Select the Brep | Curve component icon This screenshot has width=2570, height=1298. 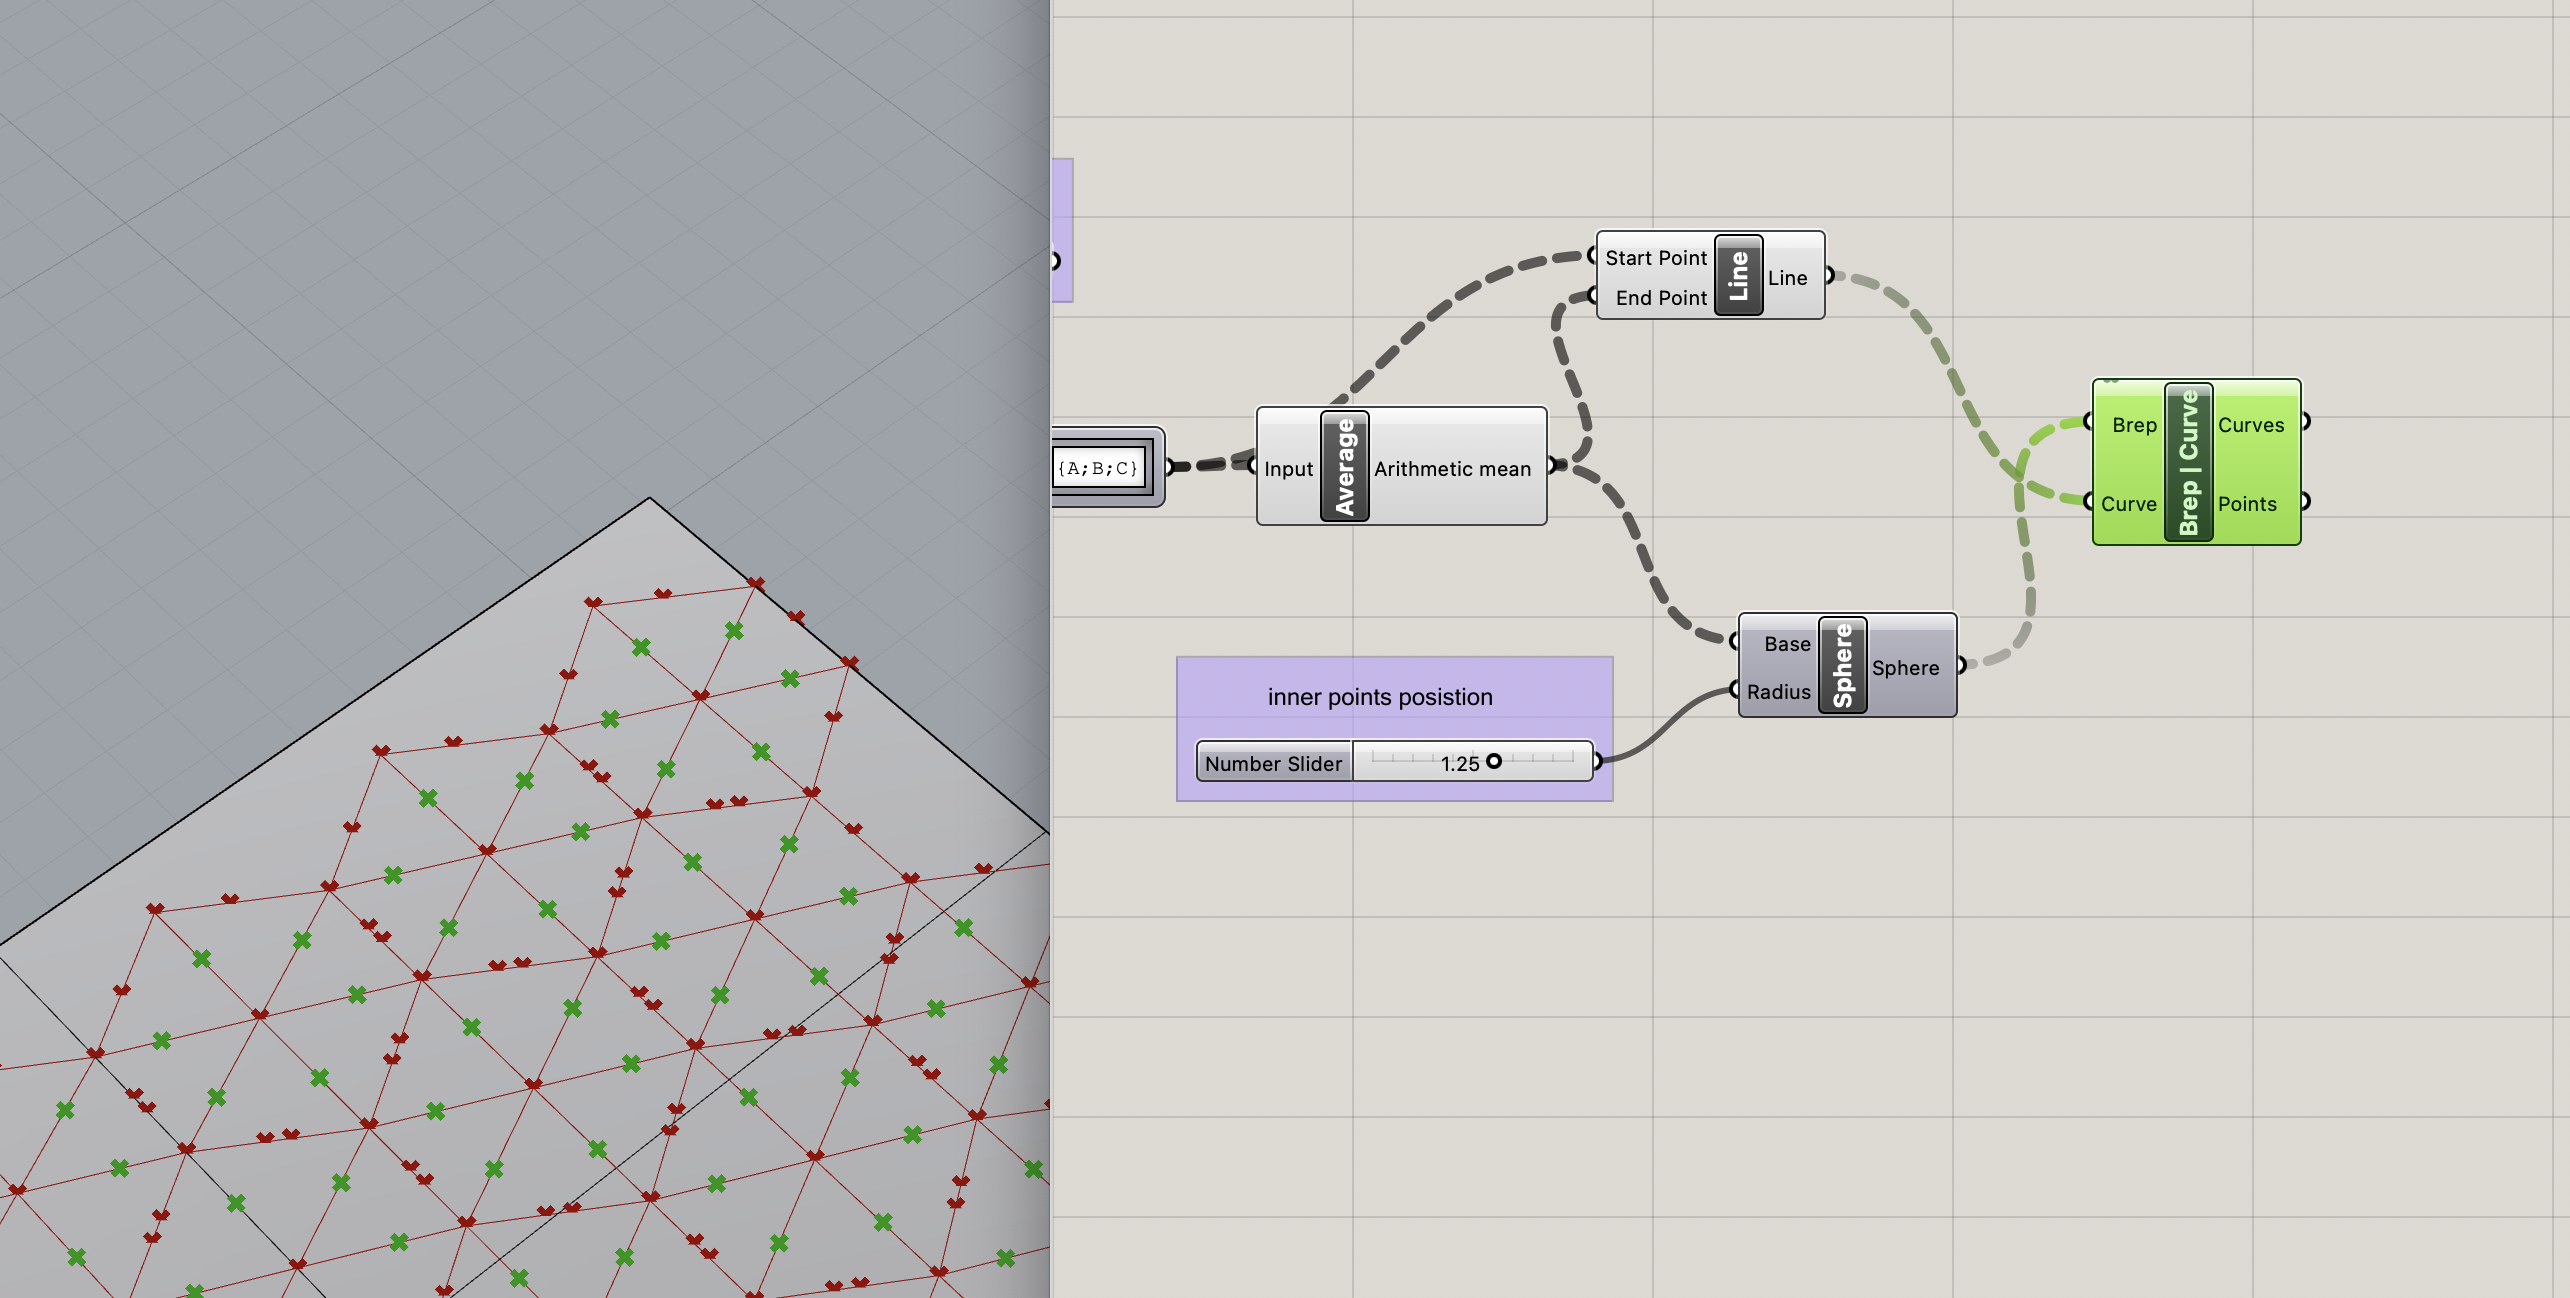tap(2188, 463)
